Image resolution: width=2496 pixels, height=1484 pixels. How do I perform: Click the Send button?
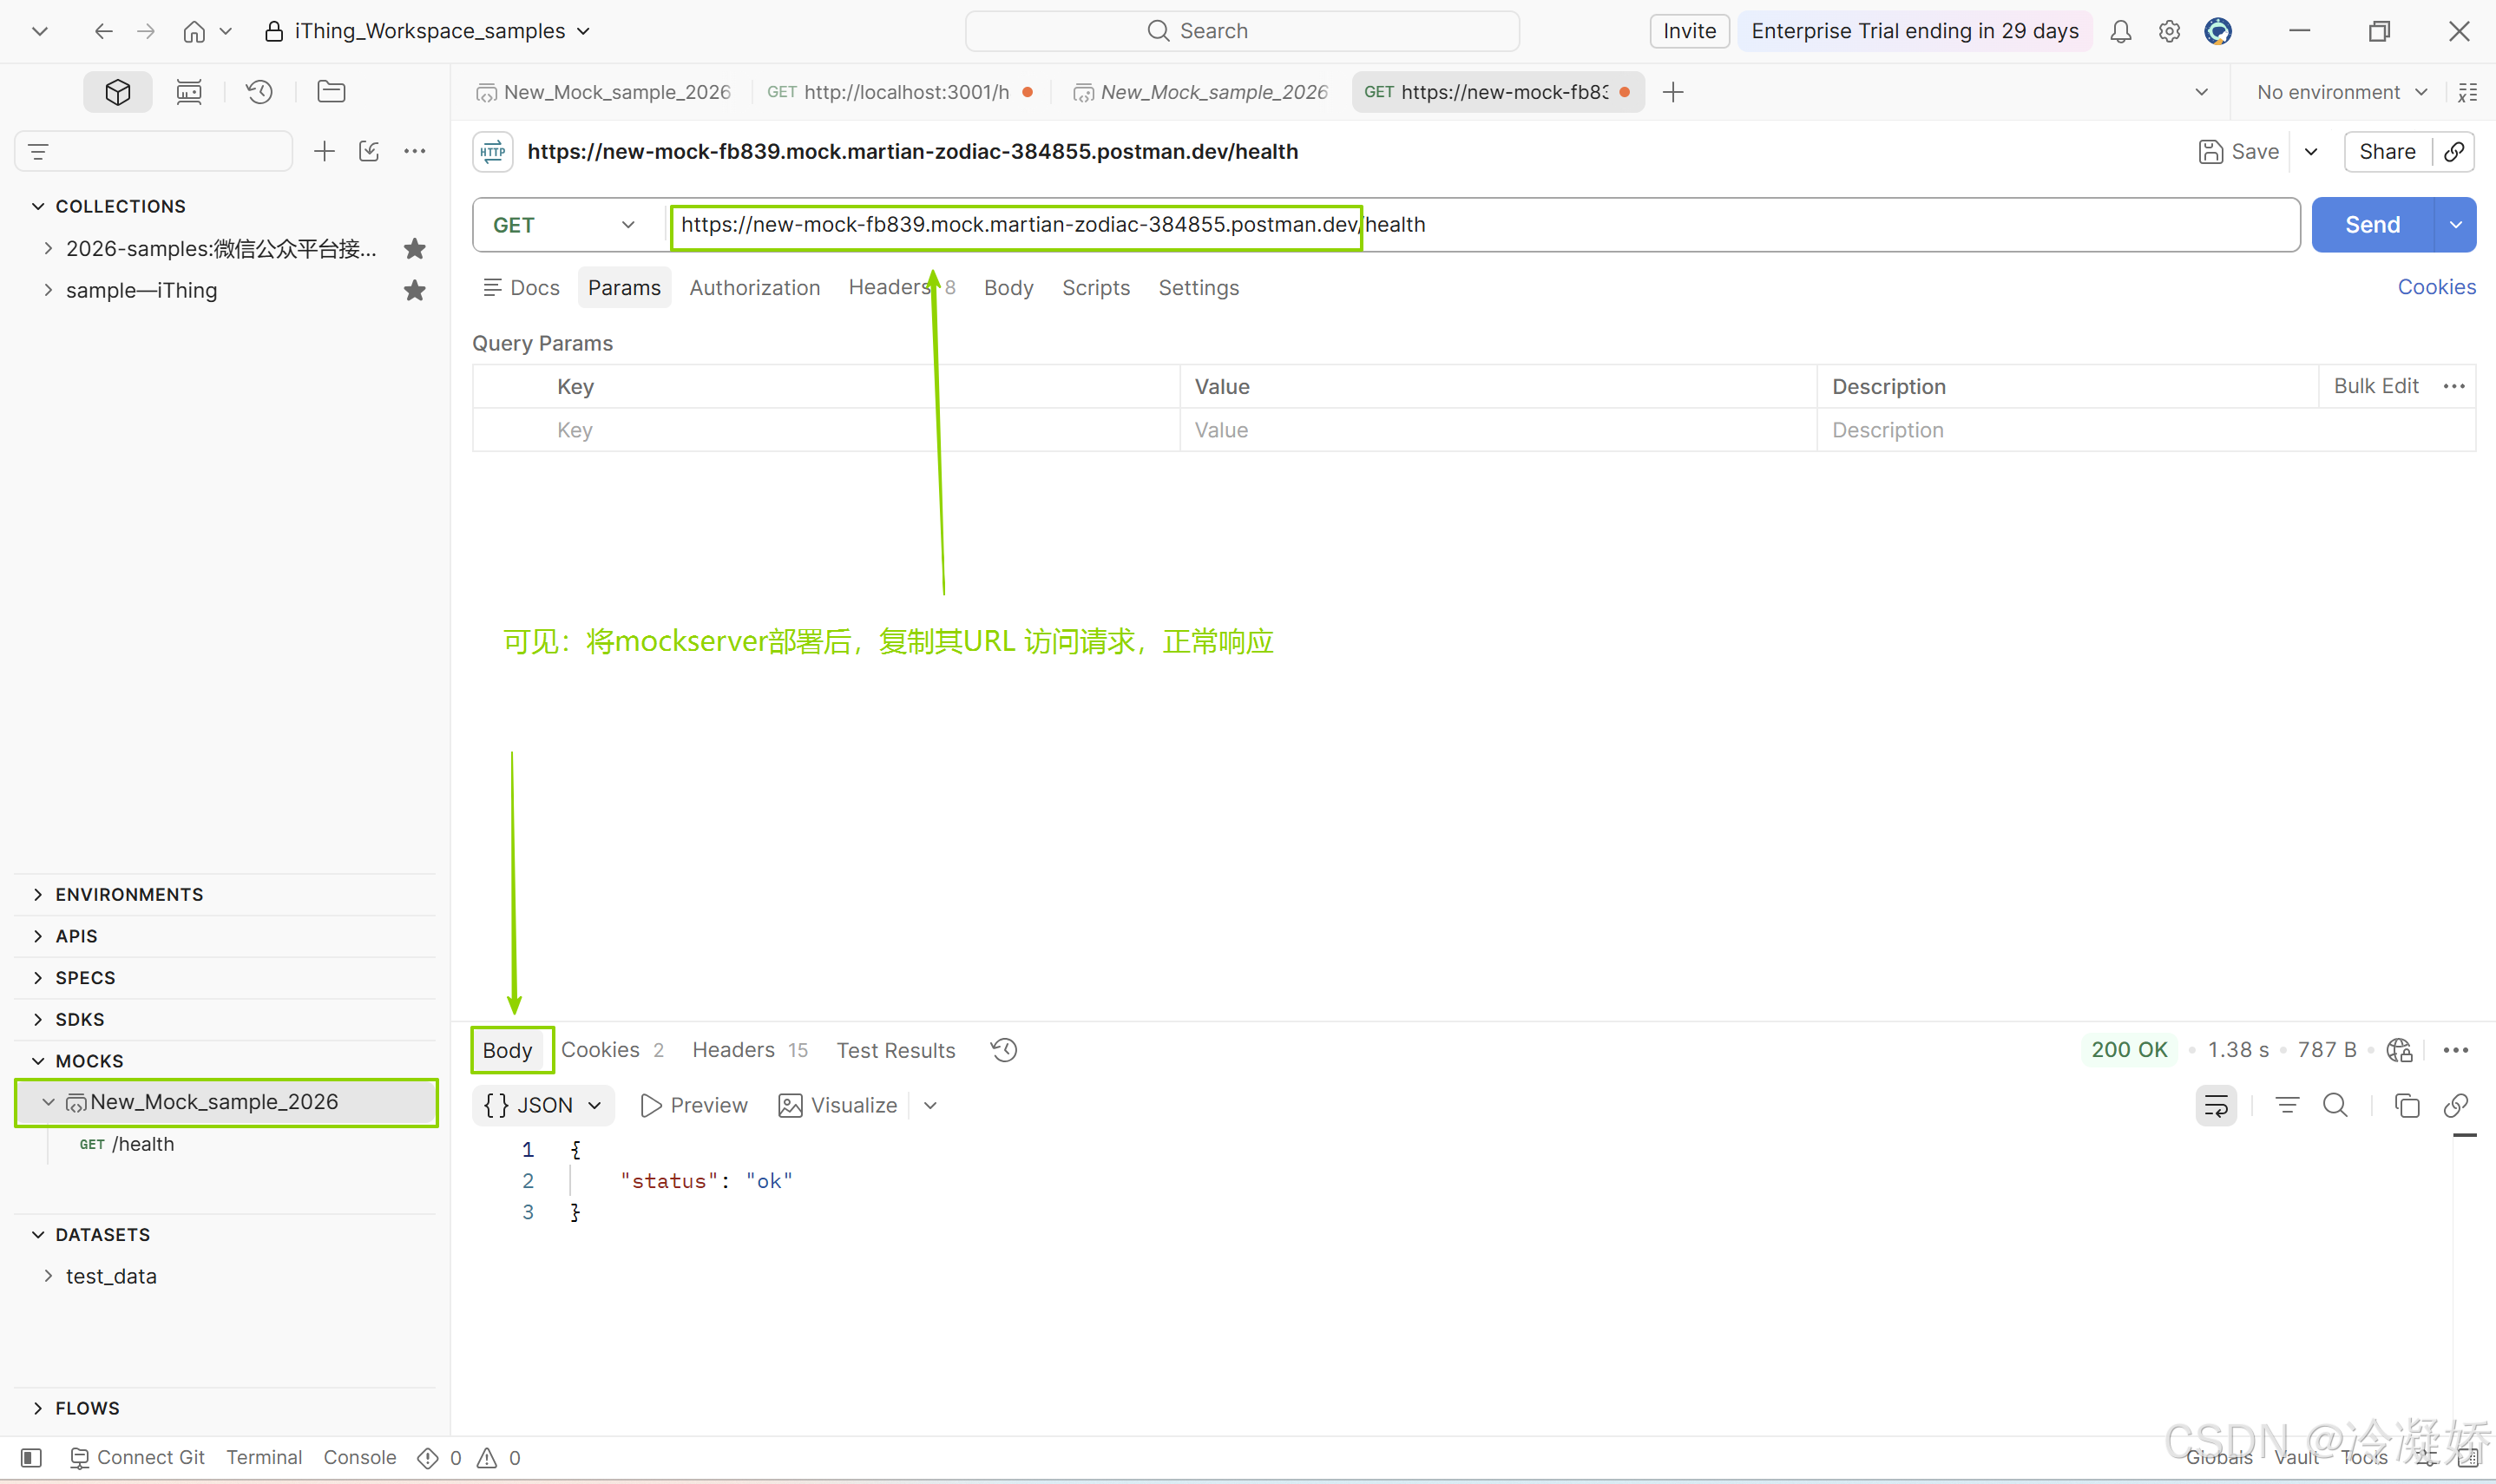(2372, 225)
